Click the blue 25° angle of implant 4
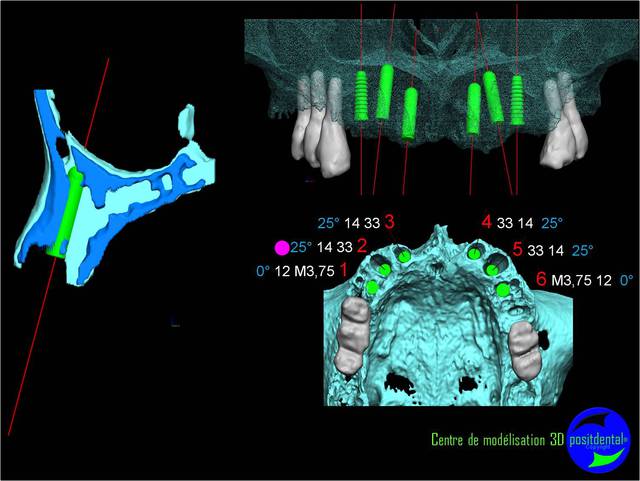 coord(552,223)
